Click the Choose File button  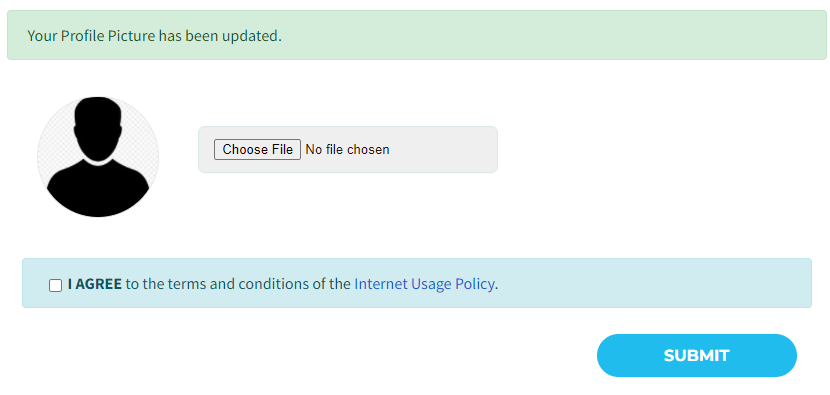pyautogui.click(x=257, y=149)
